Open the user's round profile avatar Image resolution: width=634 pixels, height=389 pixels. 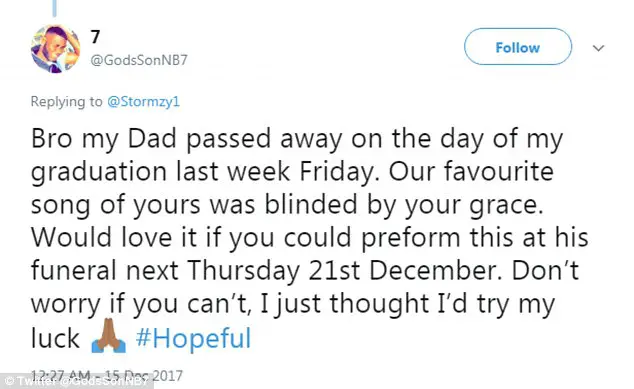point(55,49)
